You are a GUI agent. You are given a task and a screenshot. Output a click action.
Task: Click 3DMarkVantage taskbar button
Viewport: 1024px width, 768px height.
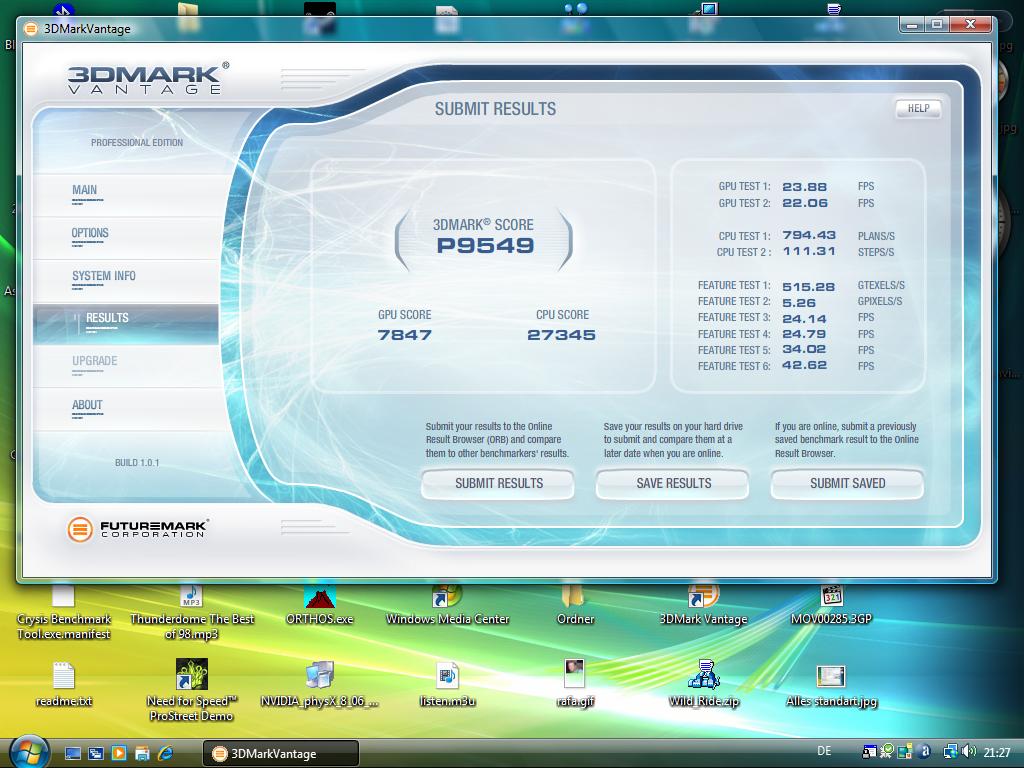(281, 754)
